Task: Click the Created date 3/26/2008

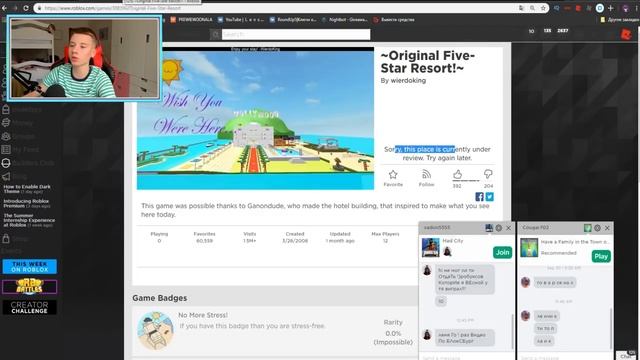Action: click(295, 241)
